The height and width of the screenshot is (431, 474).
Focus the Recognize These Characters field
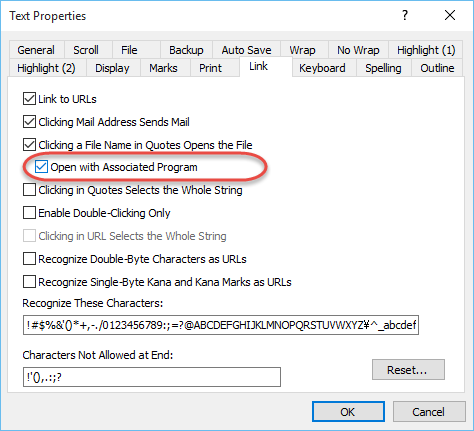coord(221,325)
